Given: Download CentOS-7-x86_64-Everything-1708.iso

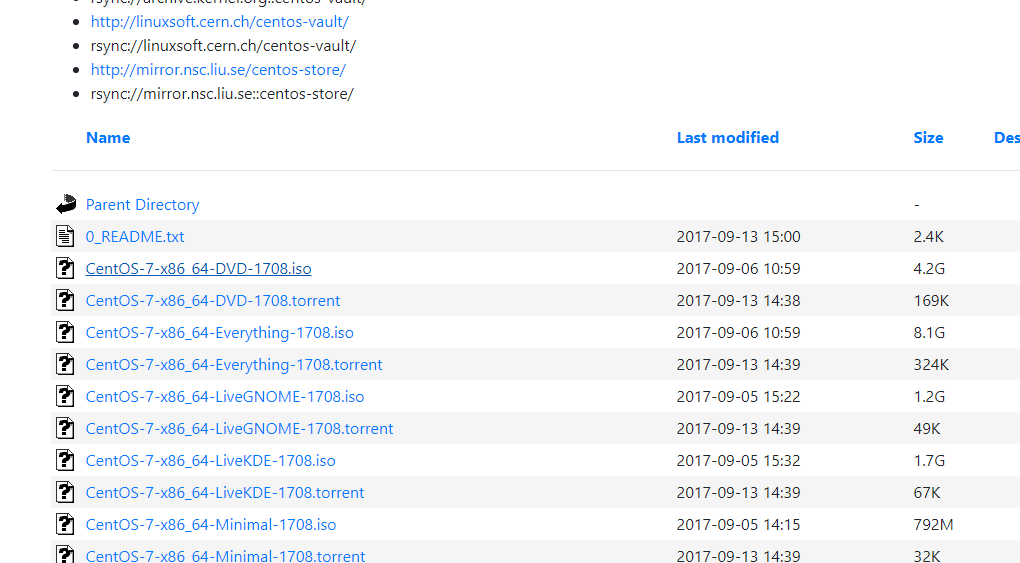Looking at the screenshot, I should click(220, 333).
